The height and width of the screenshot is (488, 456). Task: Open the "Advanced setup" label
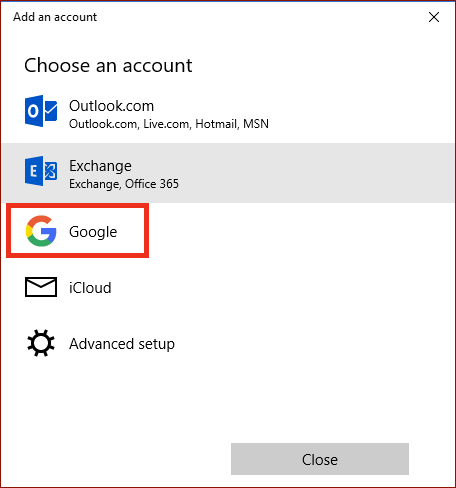(x=122, y=344)
